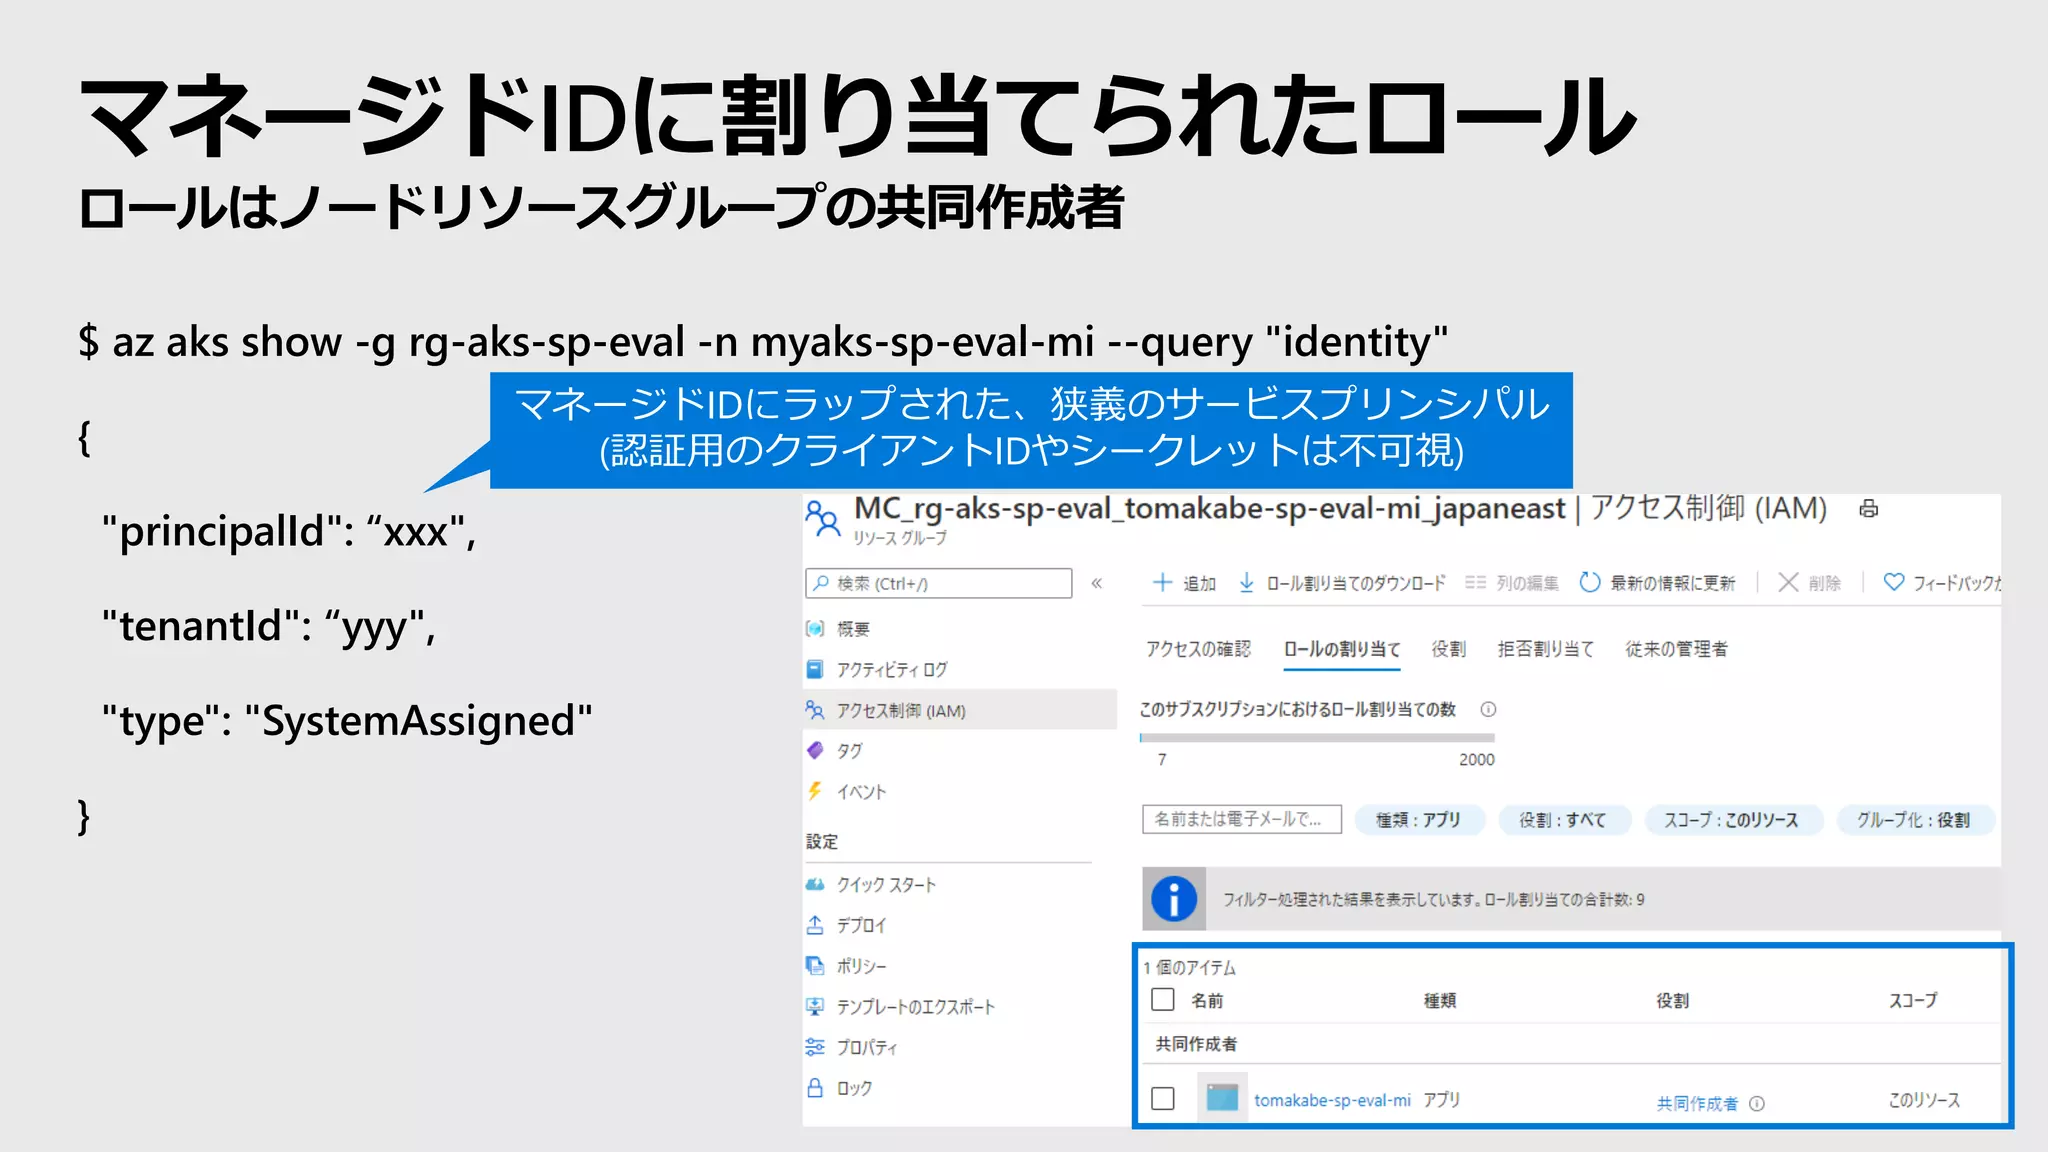Click the blue info icon in filter notice
This screenshot has width=2048, height=1152.
[x=1174, y=899]
